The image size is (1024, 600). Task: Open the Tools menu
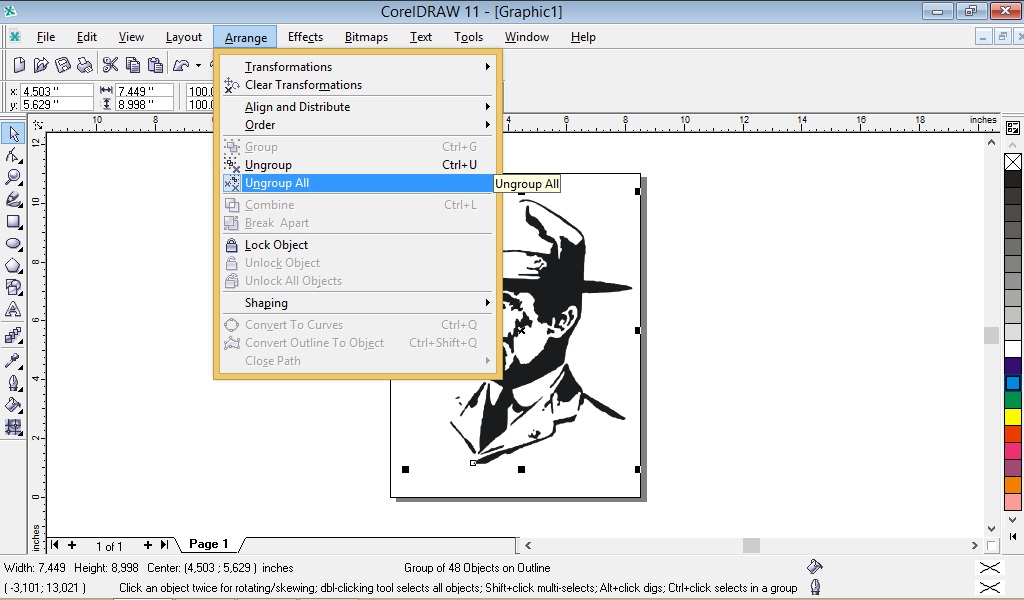click(x=468, y=37)
